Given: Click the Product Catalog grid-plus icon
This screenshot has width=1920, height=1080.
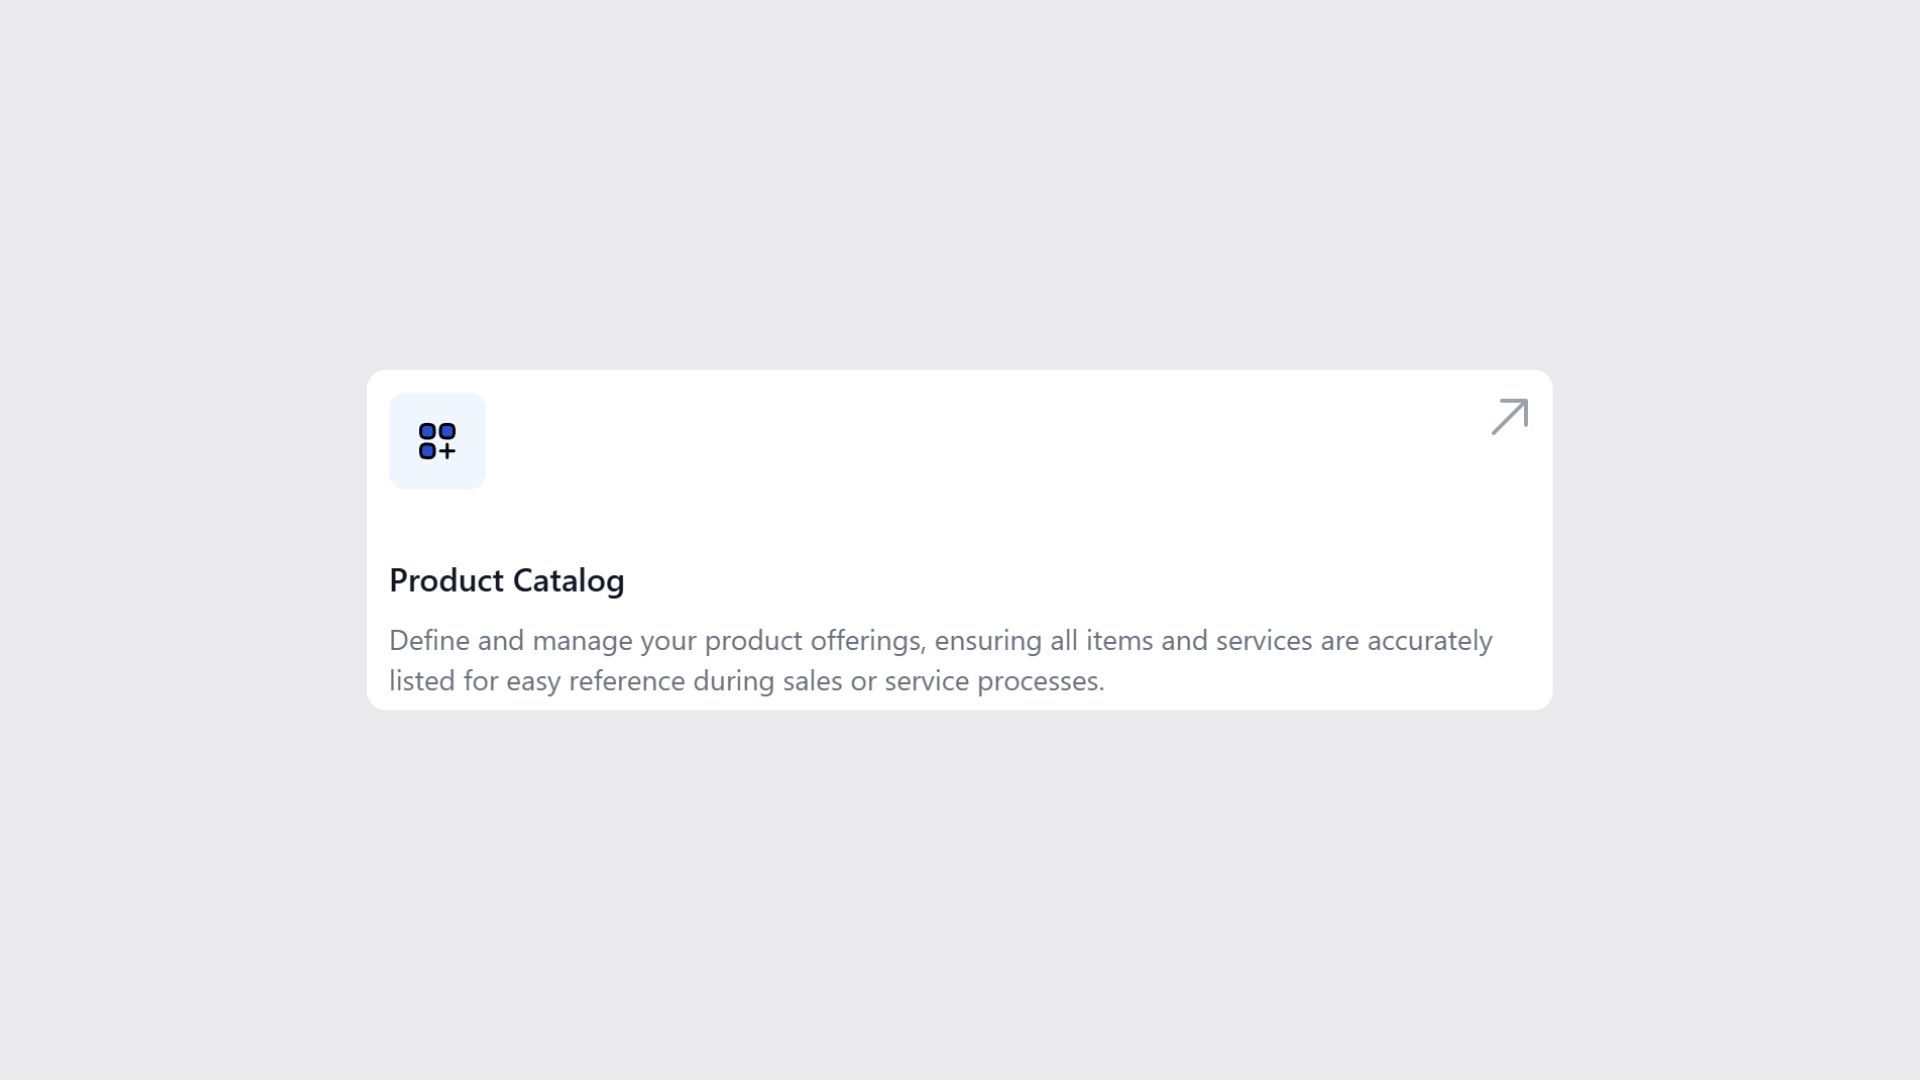Looking at the screenshot, I should 437,441.
